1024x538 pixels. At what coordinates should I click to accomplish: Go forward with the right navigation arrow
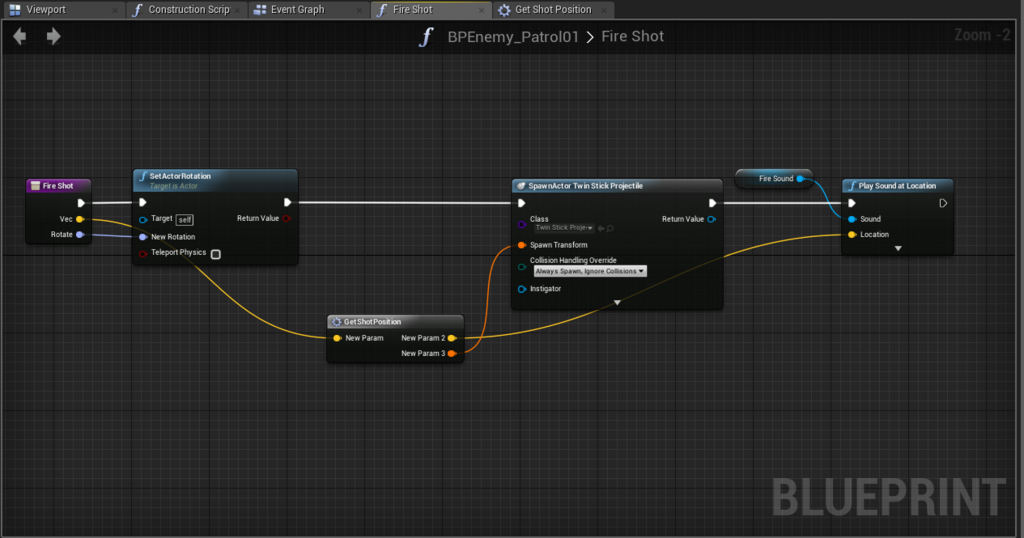[54, 37]
